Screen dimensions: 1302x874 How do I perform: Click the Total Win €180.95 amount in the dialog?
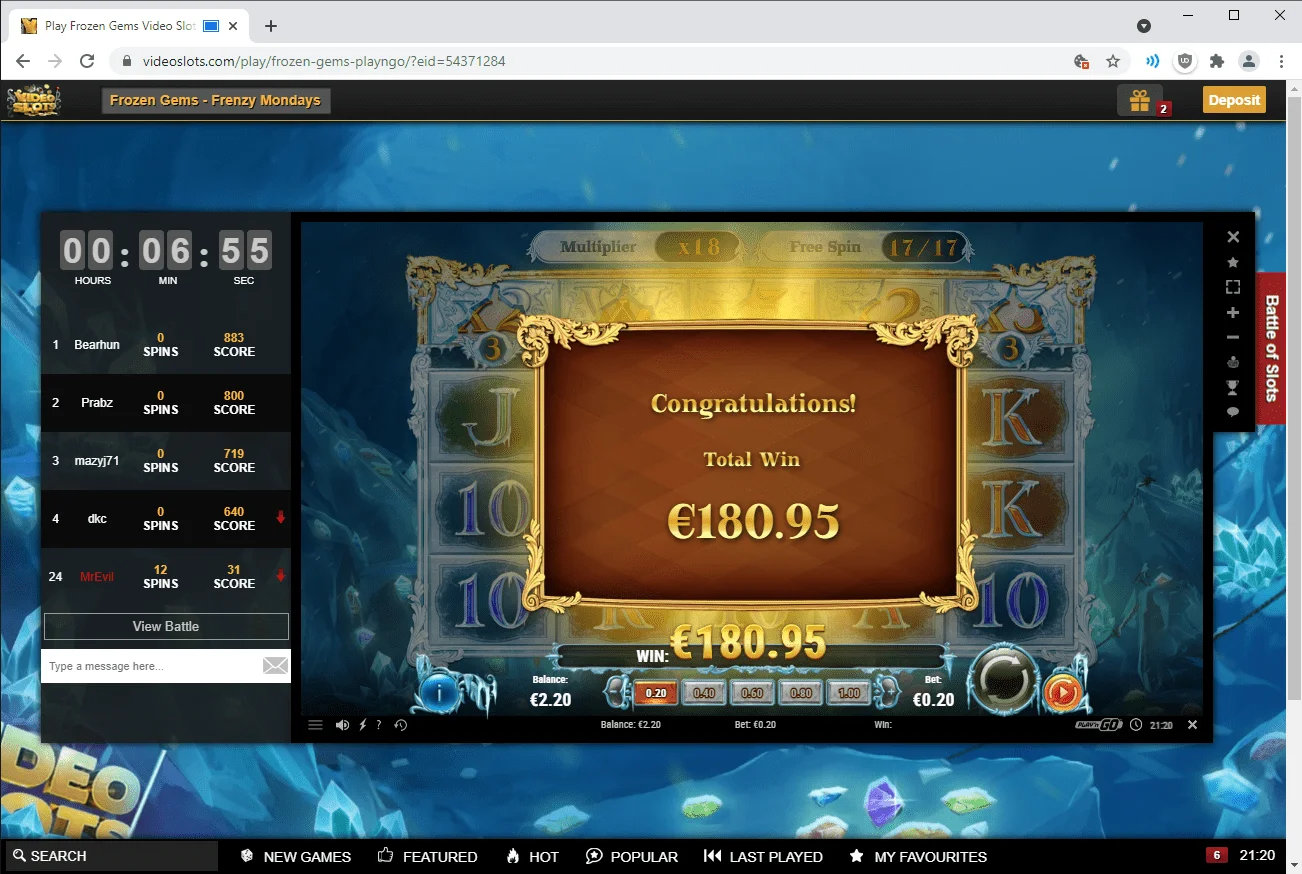[753, 521]
